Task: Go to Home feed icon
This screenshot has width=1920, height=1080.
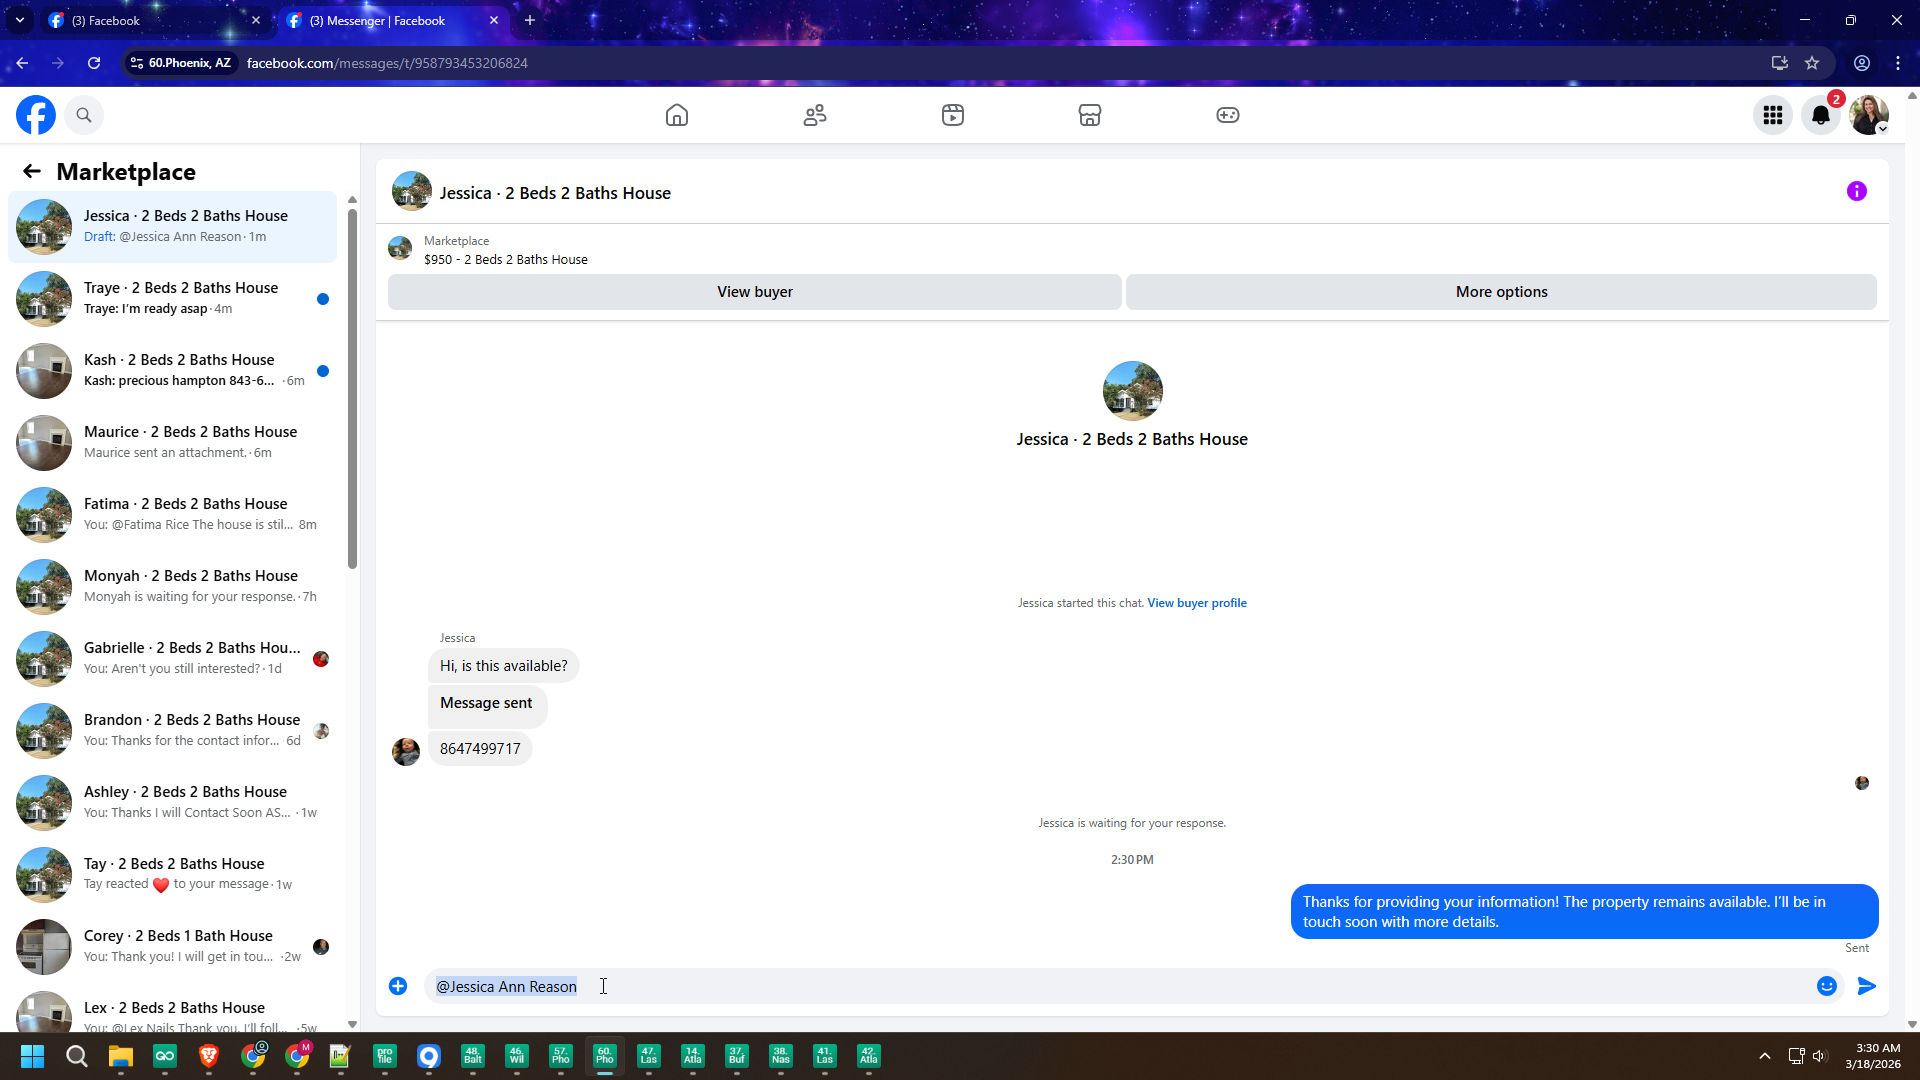Action: [x=677, y=115]
